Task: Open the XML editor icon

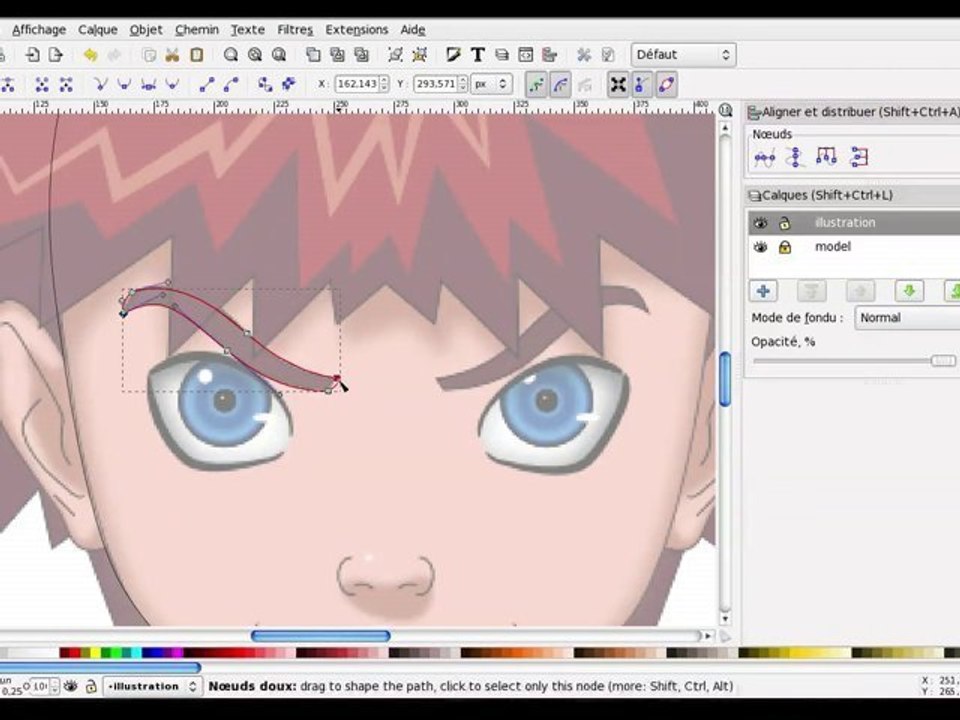Action: pyautogui.click(x=525, y=55)
